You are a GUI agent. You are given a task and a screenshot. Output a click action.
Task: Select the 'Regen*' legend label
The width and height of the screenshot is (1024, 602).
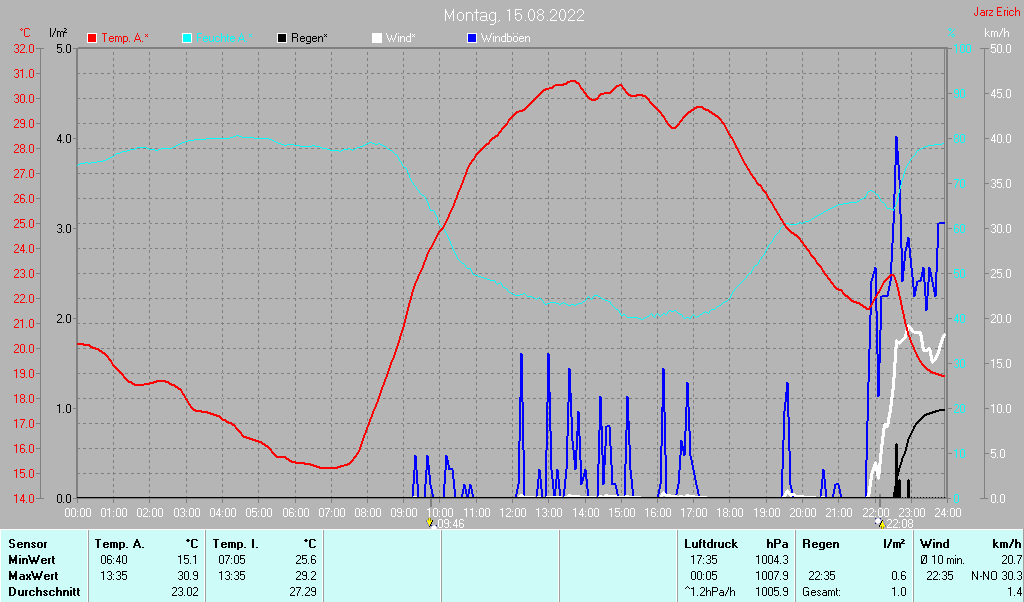(x=310, y=38)
